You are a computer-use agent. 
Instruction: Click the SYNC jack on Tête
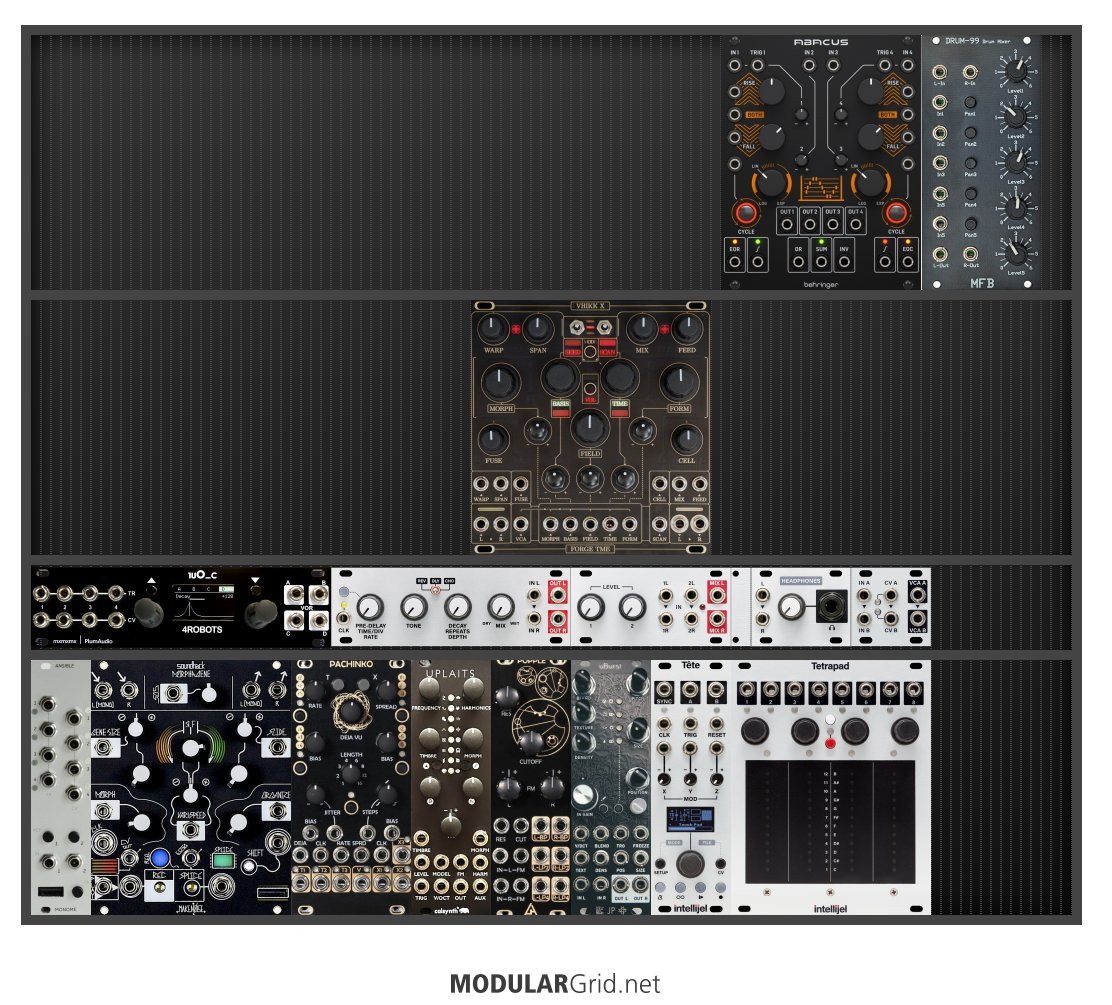(664, 689)
